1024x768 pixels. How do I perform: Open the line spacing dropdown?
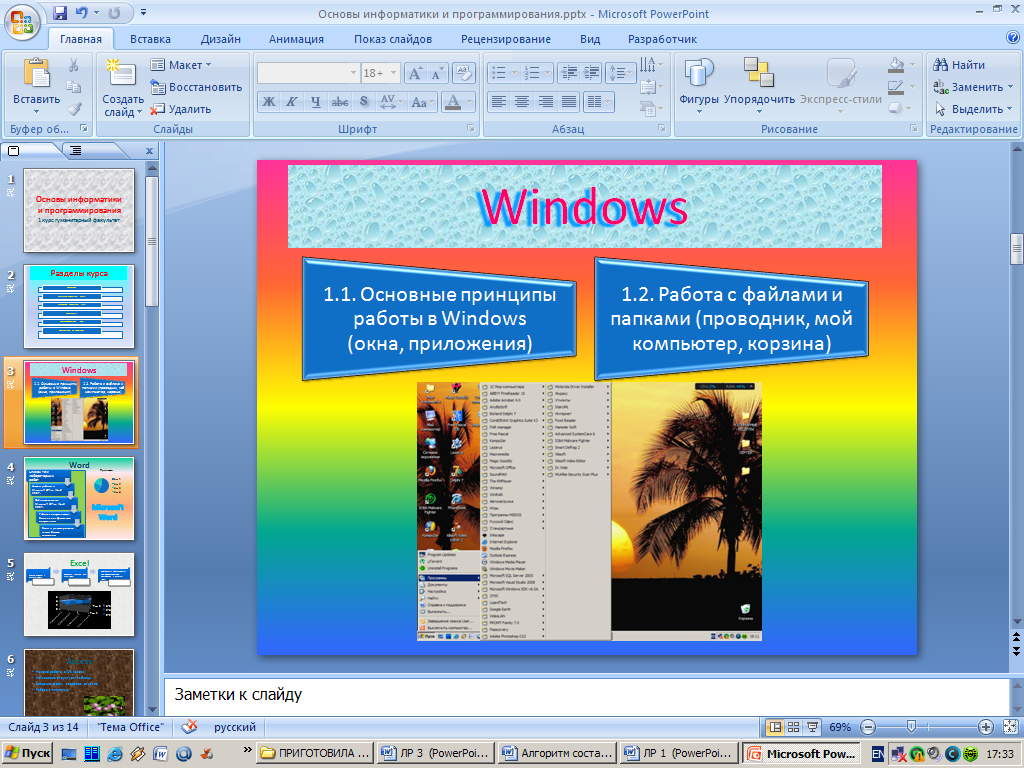(620, 73)
